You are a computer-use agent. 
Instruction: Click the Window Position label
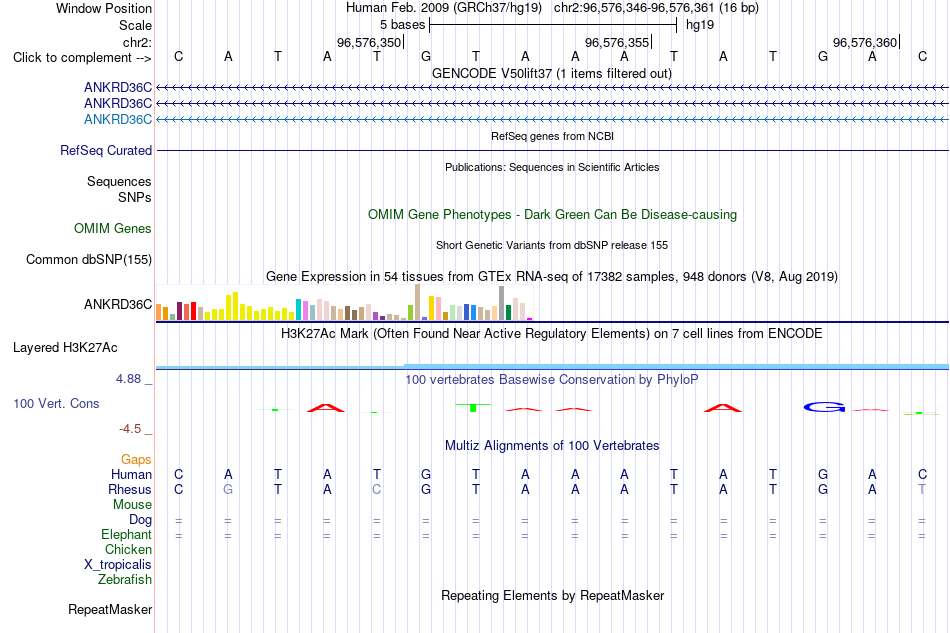[104, 8]
